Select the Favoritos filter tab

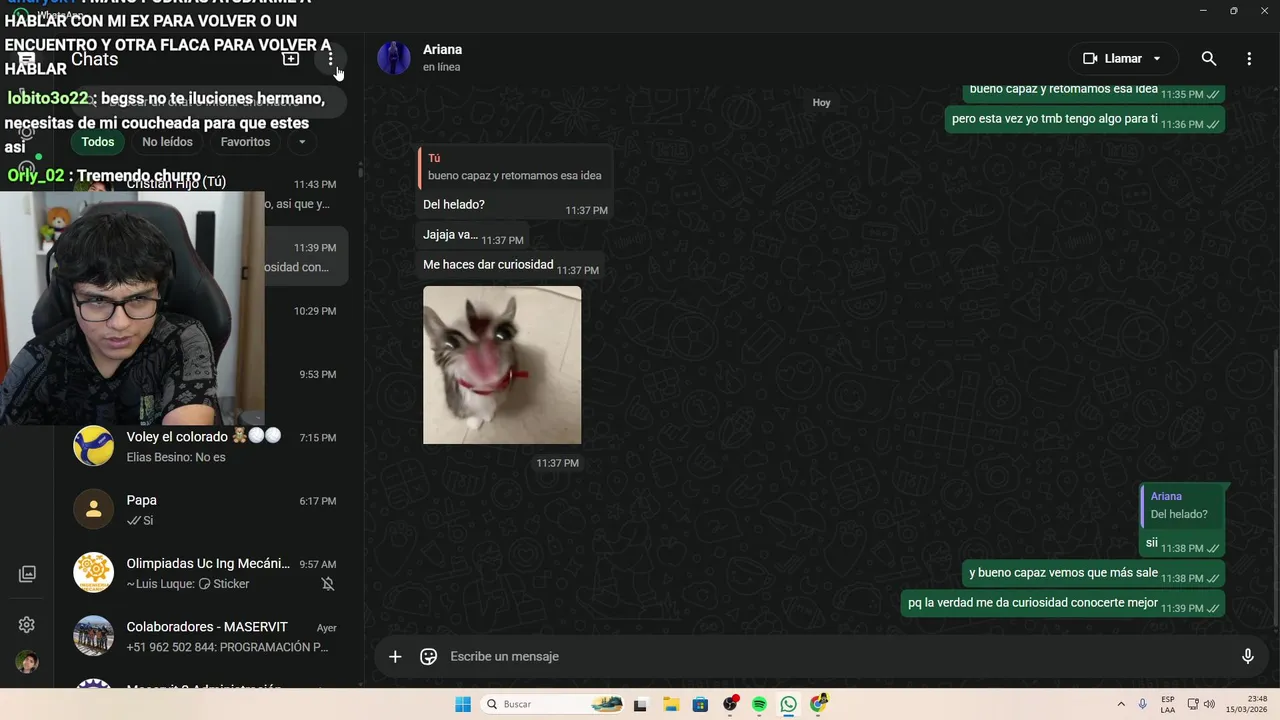pyautogui.click(x=246, y=142)
